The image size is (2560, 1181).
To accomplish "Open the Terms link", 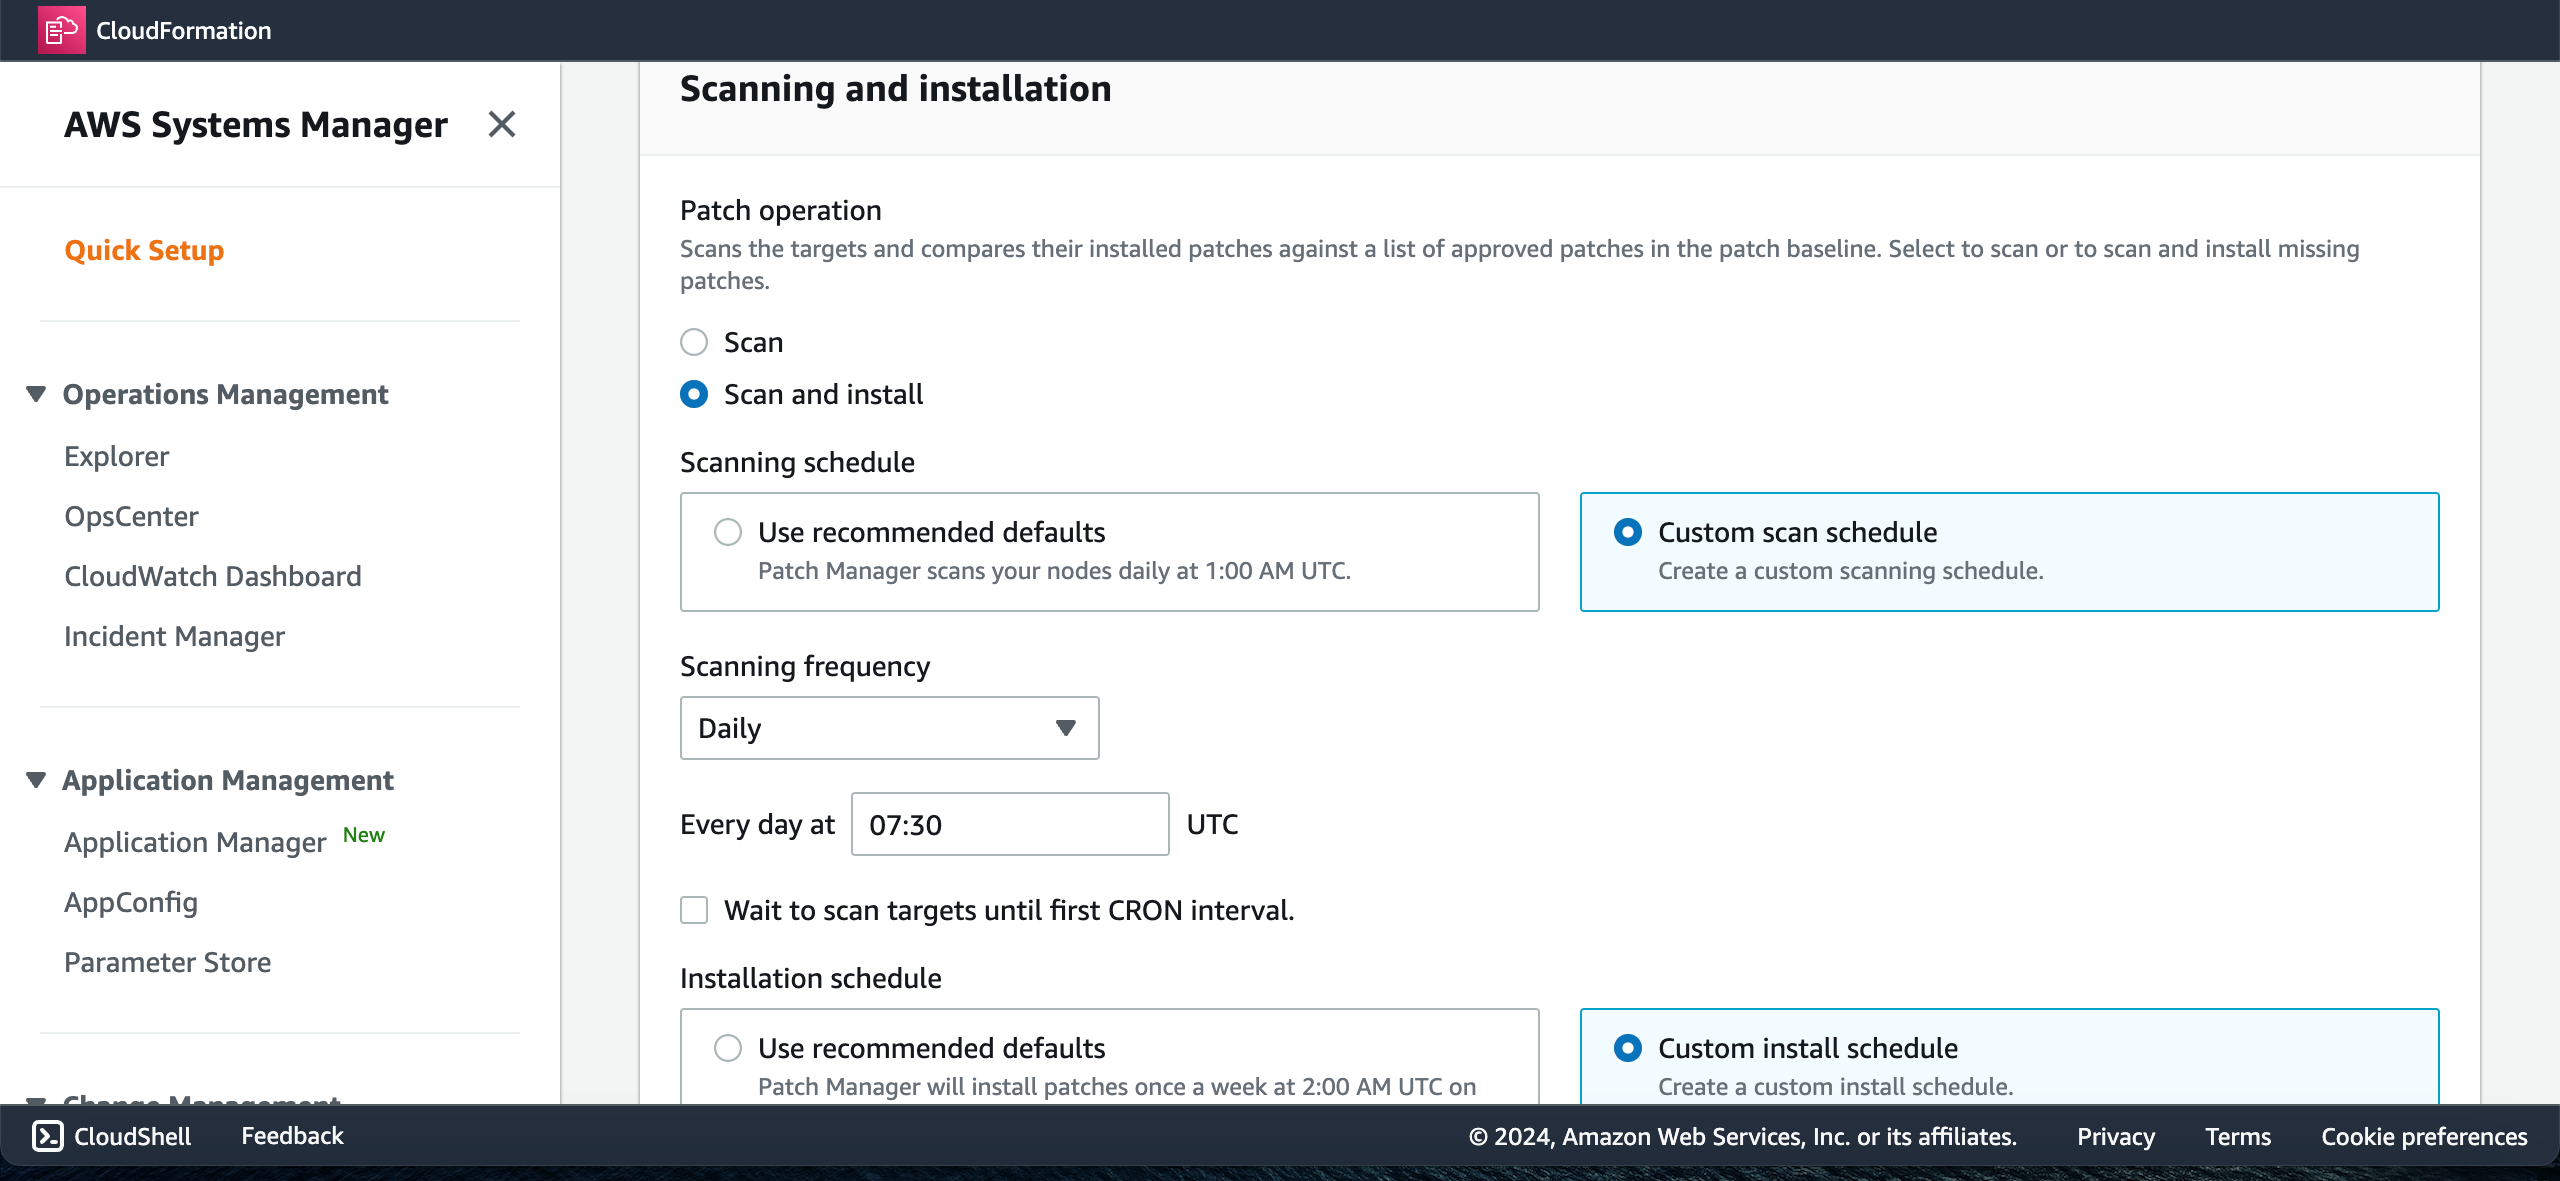I will point(2238,1136).
